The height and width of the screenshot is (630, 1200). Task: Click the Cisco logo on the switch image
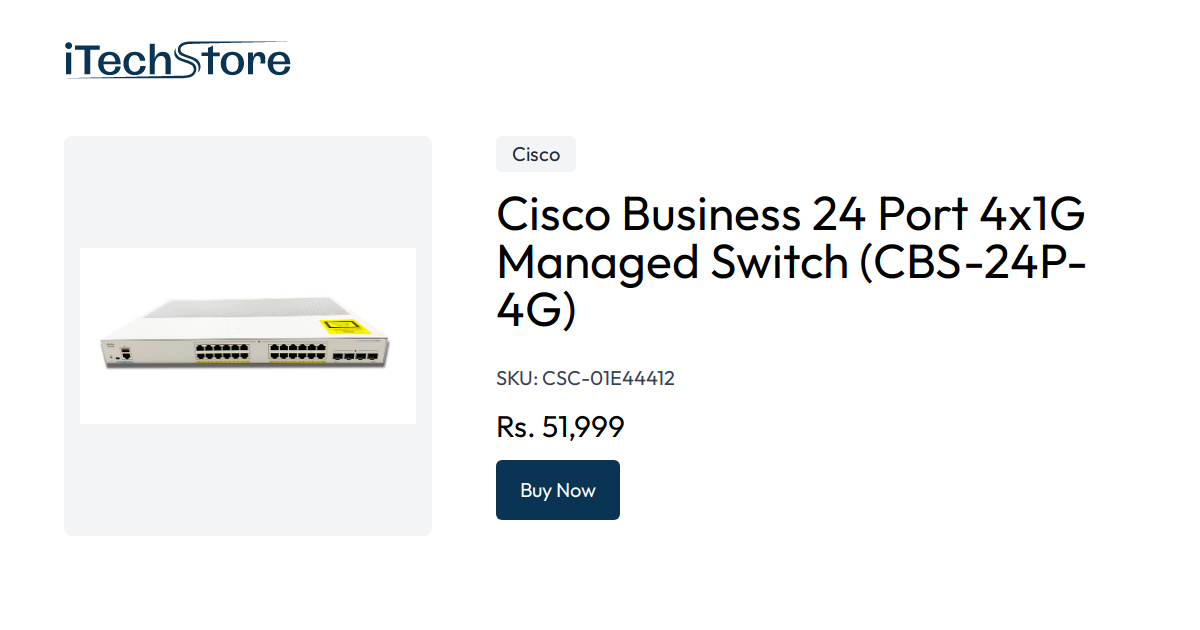113,347
